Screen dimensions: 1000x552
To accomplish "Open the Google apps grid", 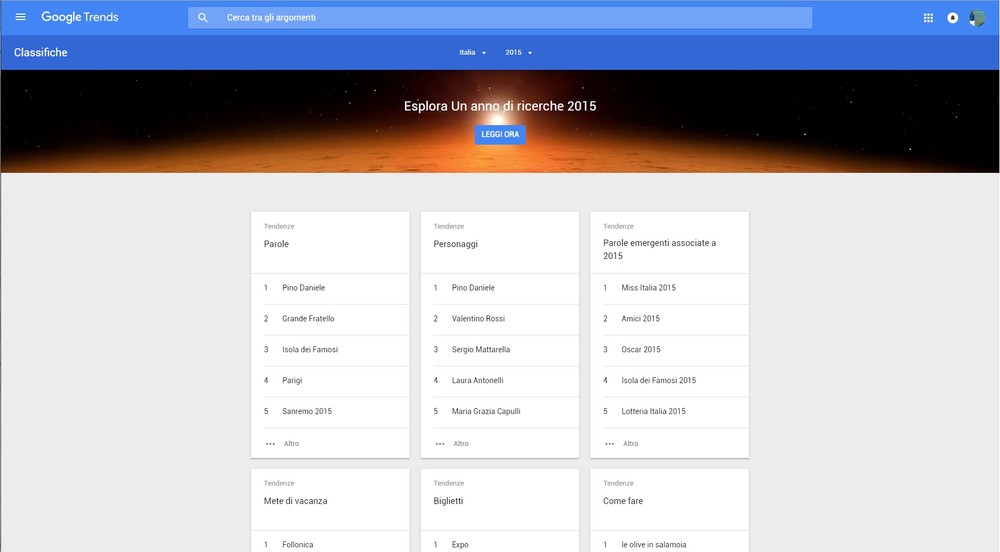I will (x=929, y=18).
